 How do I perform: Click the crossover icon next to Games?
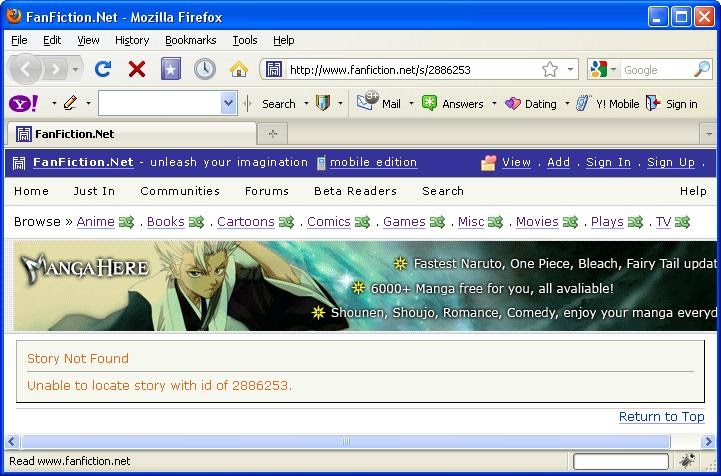[x=437, y=222]
